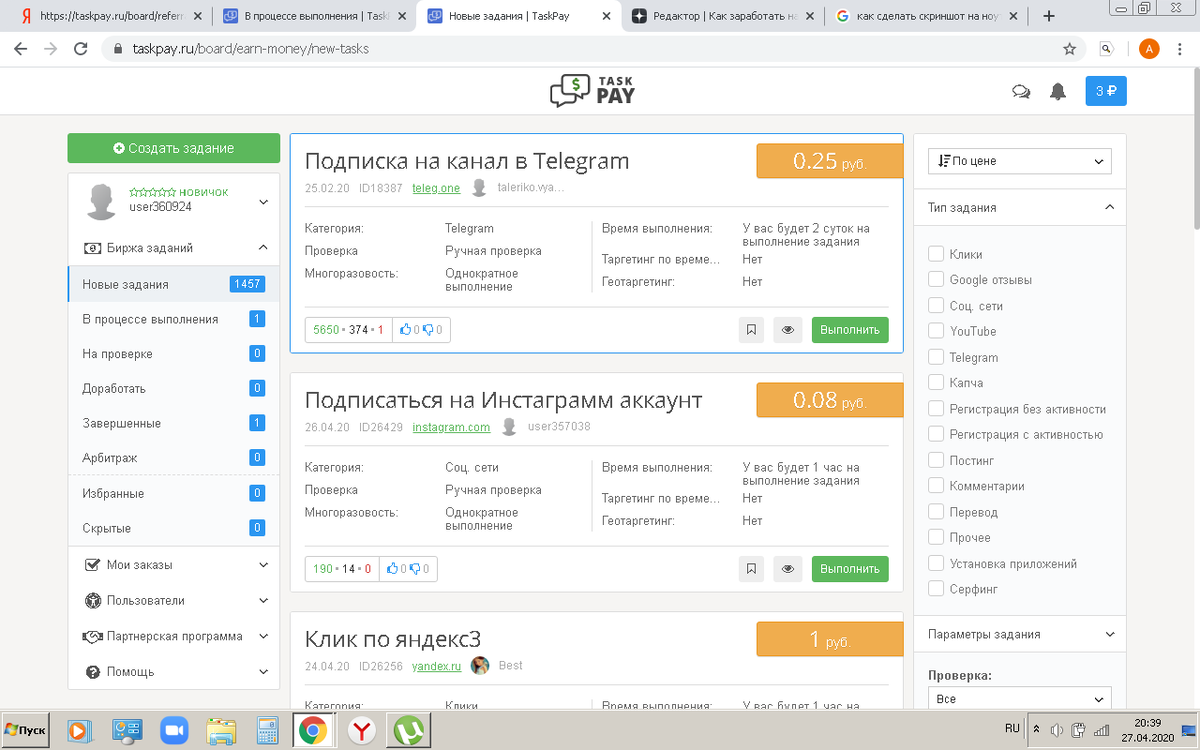Click thumbs-down on the Instagram task
Viewport: 1200px width, 750px height.
[x=415, y=569]
